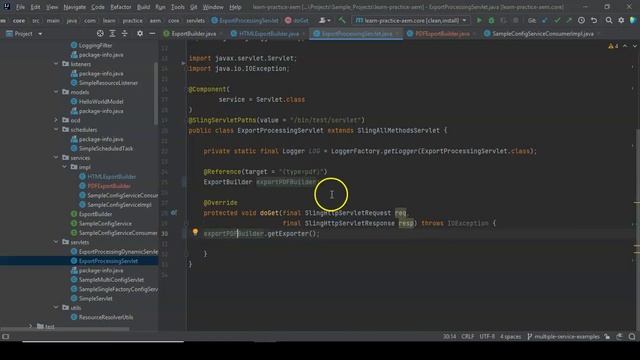
Task: Click servlets in the navigation breadcrumb
Action: [x=196, y=20]
